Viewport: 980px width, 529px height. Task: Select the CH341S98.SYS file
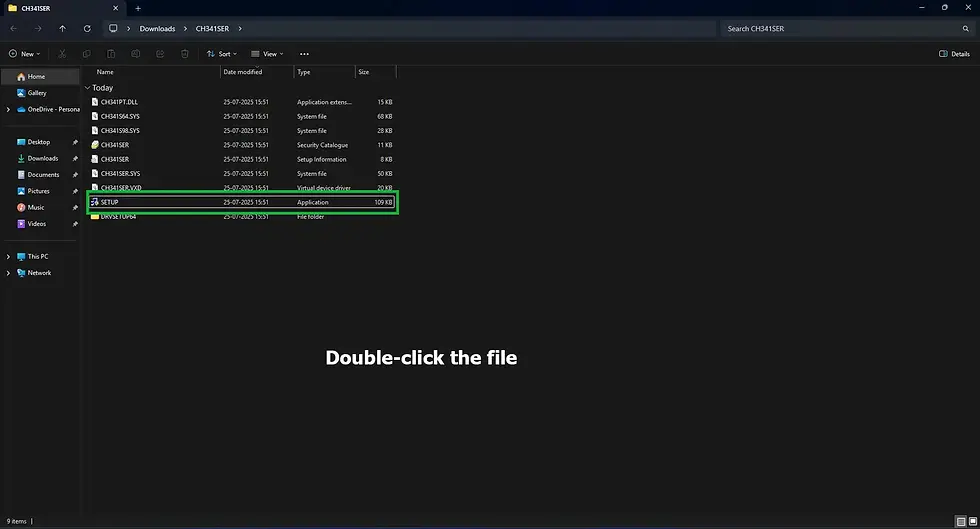click(x=242, y=131)
